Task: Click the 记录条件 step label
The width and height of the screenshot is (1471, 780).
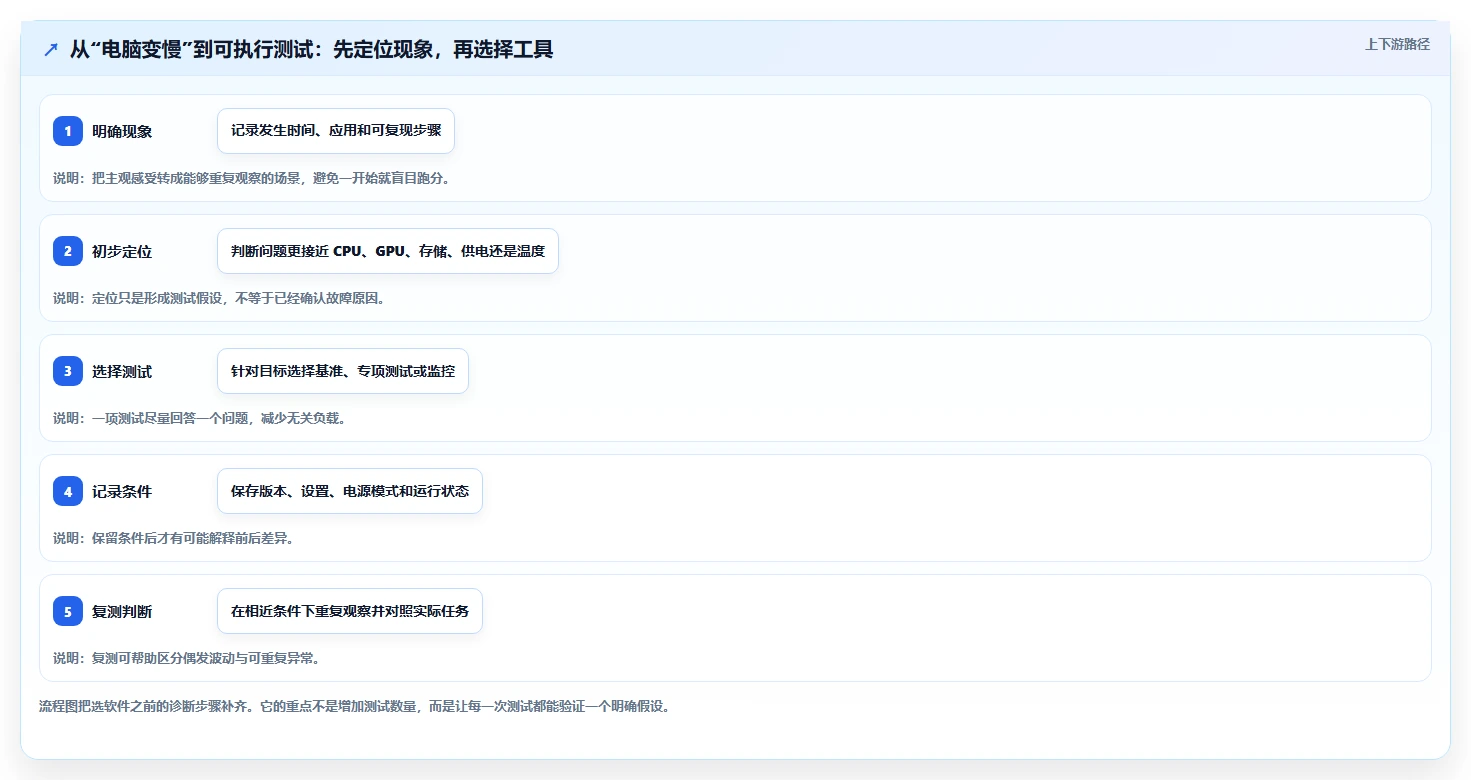Action: point(122,491)
